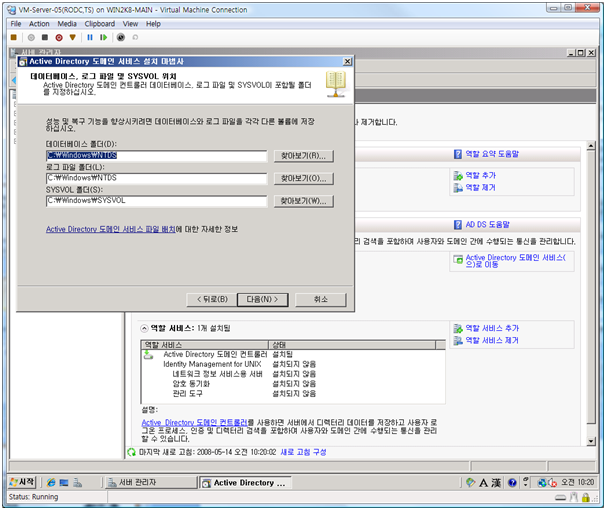
Task: Open the View menu
Action: pos(130,24)
